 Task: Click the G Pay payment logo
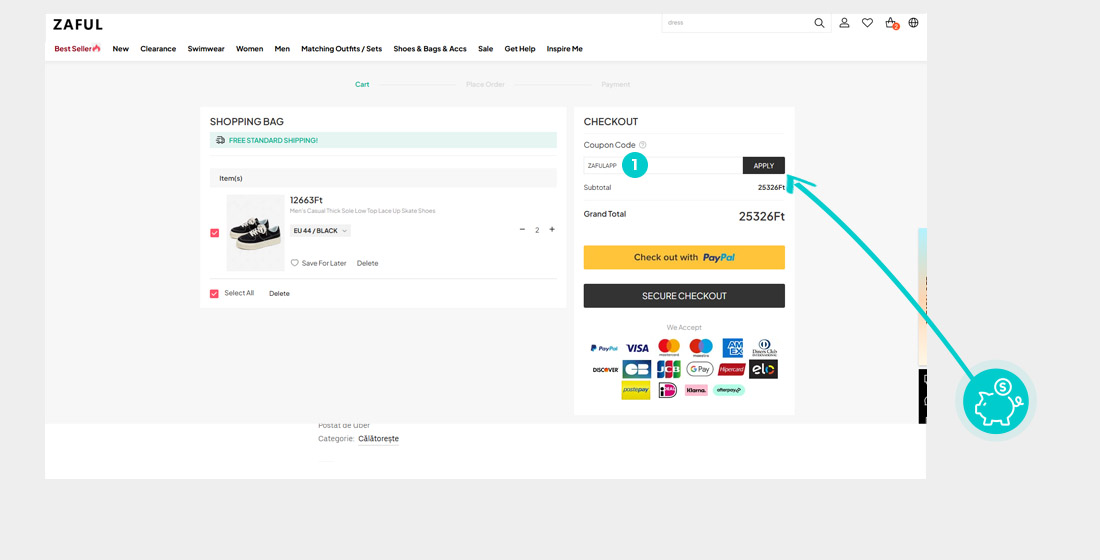[700, 369]
